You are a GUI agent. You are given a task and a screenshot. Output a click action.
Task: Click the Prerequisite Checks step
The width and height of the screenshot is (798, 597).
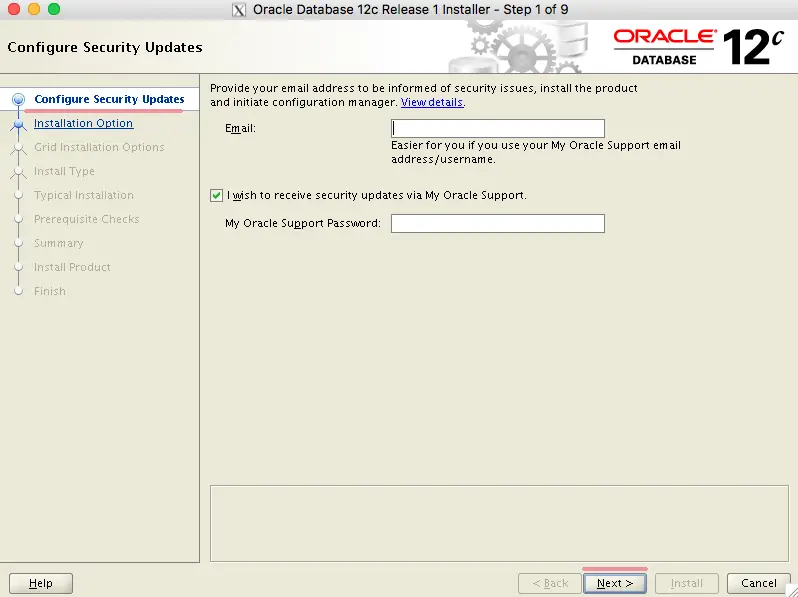tap(87, 219)
